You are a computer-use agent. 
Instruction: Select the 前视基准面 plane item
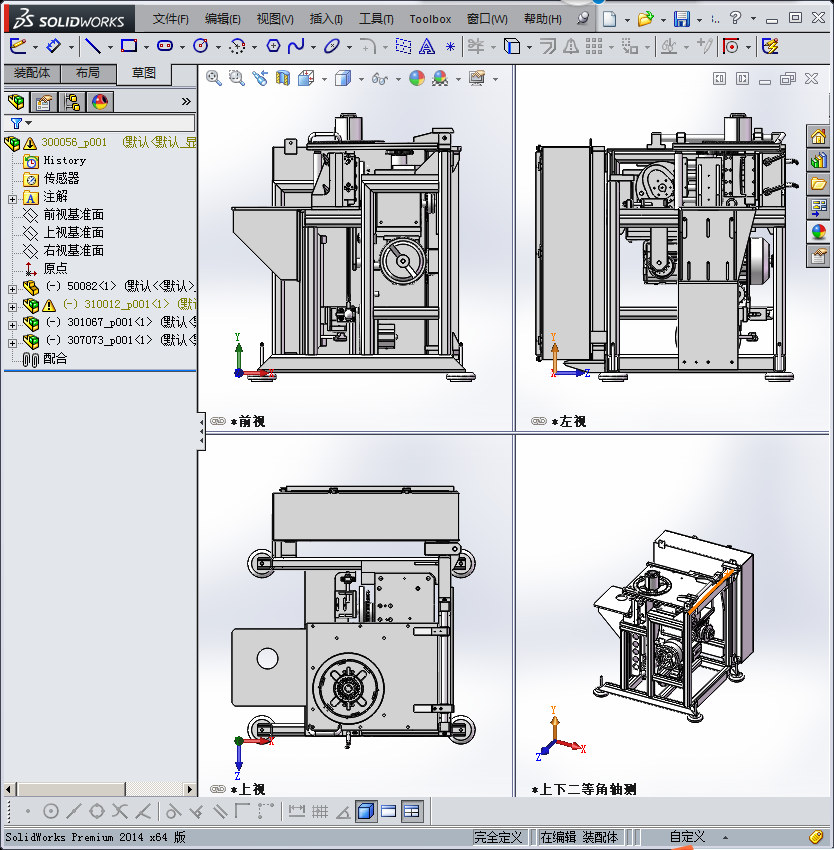tap(73, 215)
